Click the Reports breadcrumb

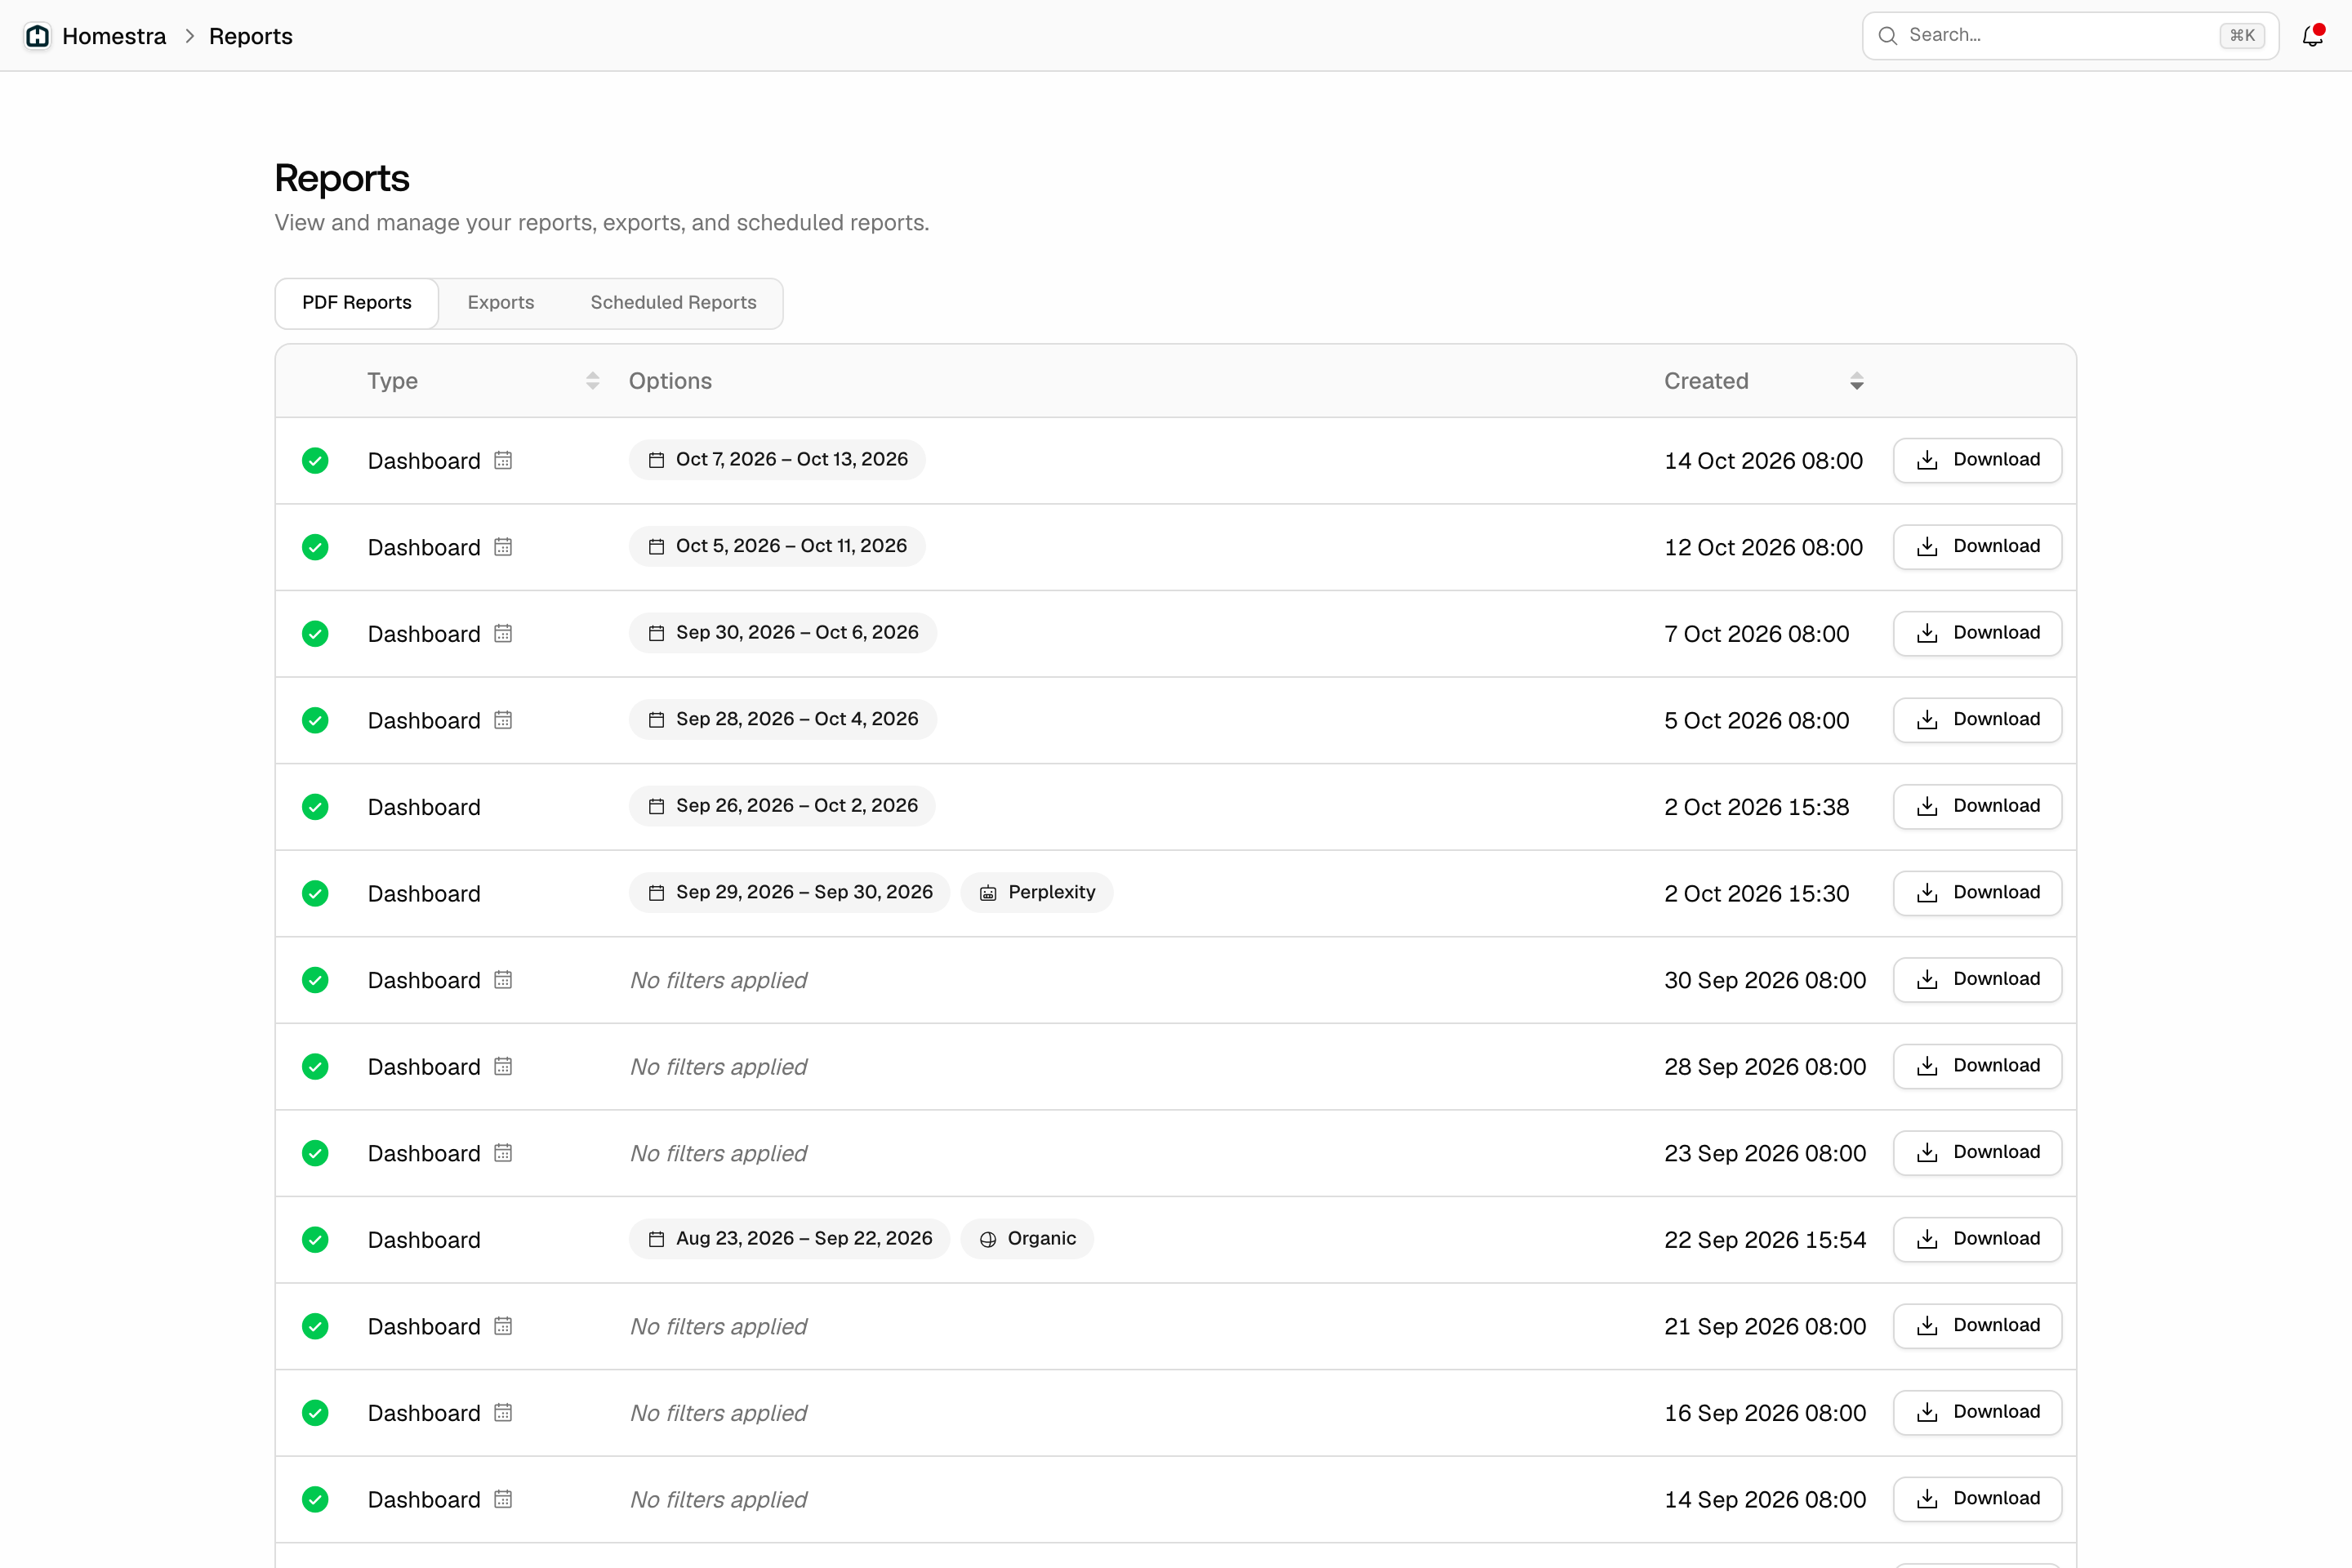(251, 36)
